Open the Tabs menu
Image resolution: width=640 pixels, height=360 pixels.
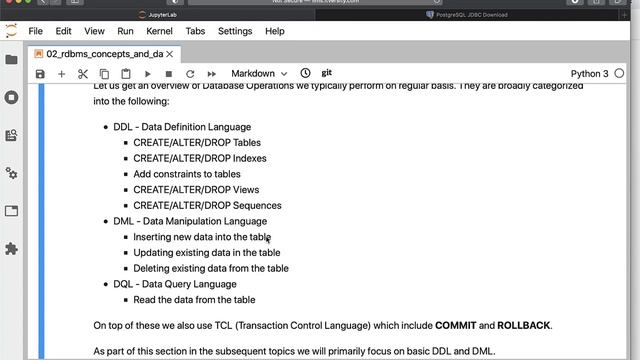195,31
